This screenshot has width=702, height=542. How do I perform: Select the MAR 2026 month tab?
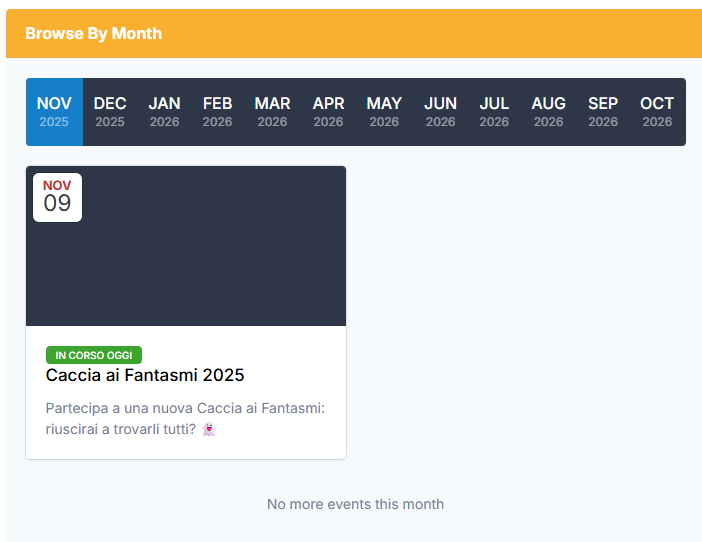(272, 112)
